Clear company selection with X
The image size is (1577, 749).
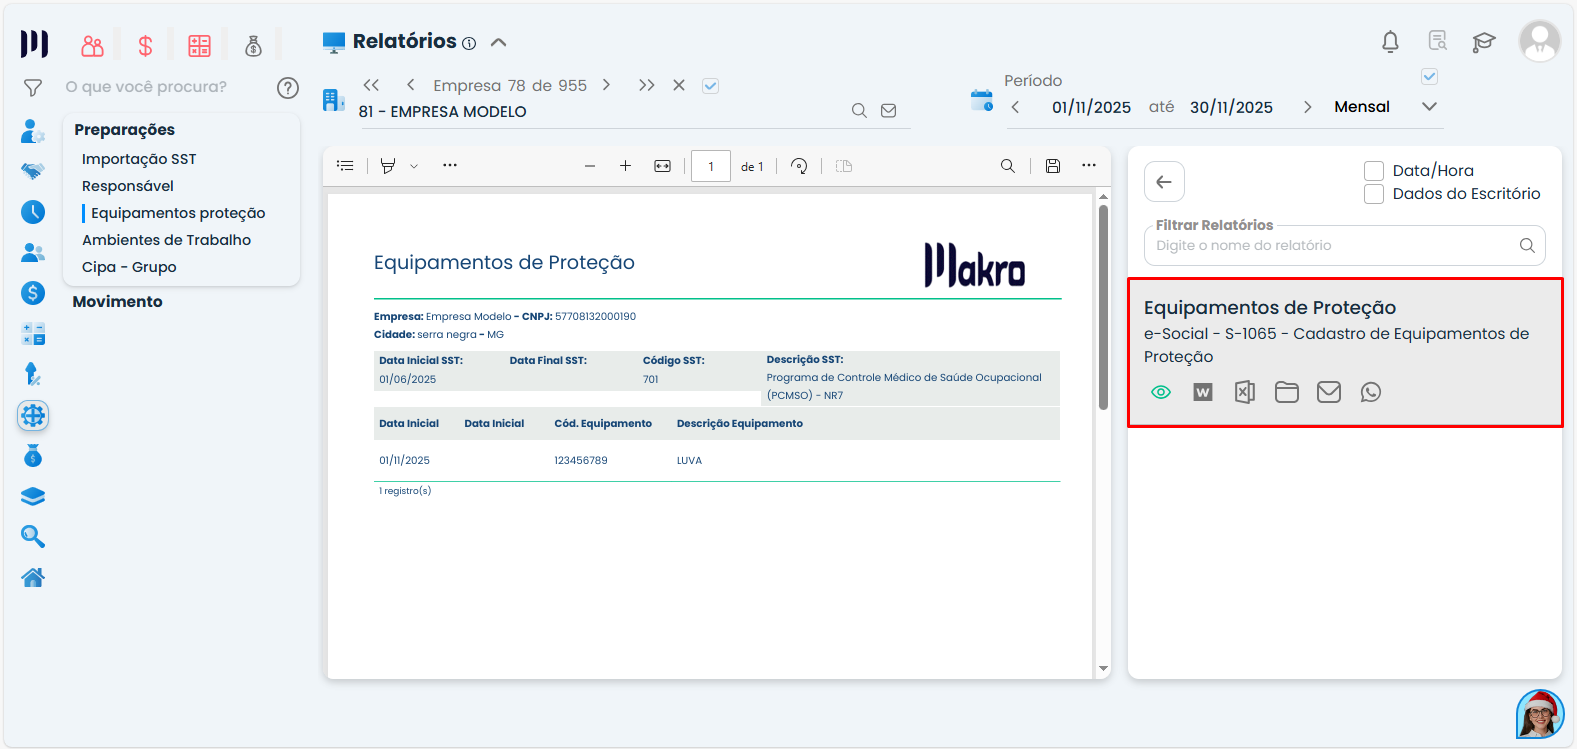pos(679,85)
